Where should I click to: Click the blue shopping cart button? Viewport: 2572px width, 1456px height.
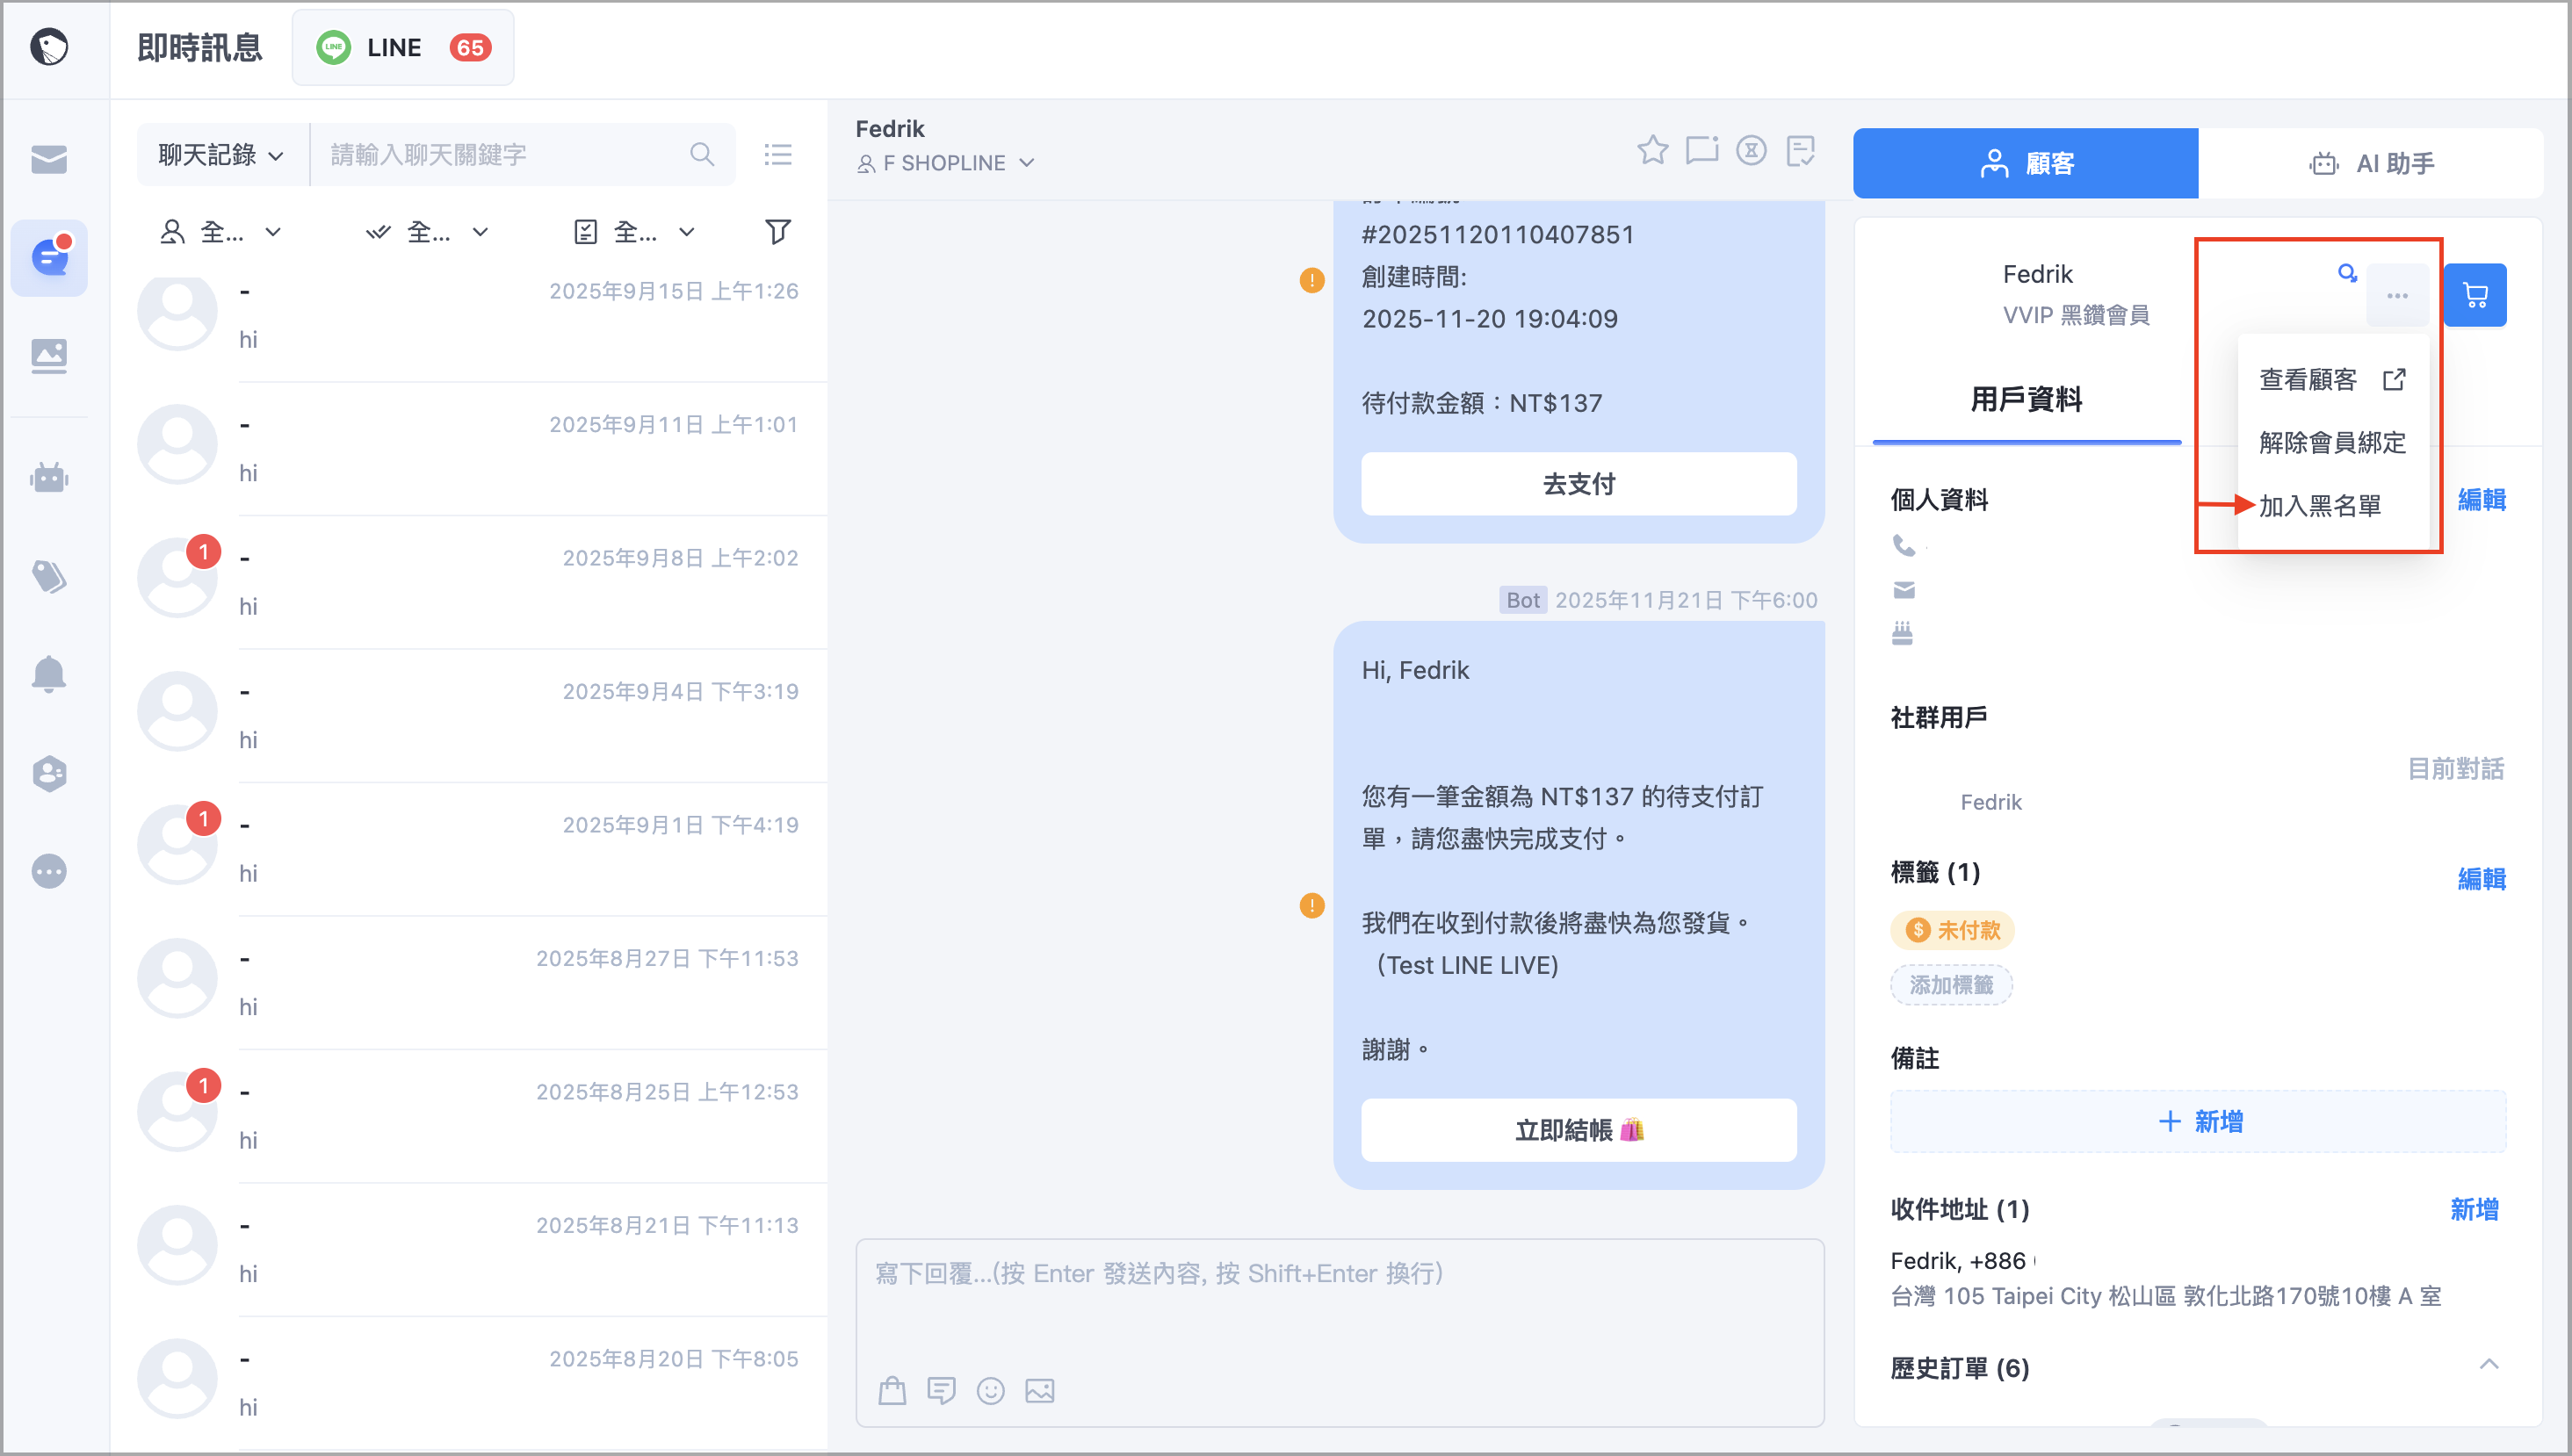point(2475,295)
